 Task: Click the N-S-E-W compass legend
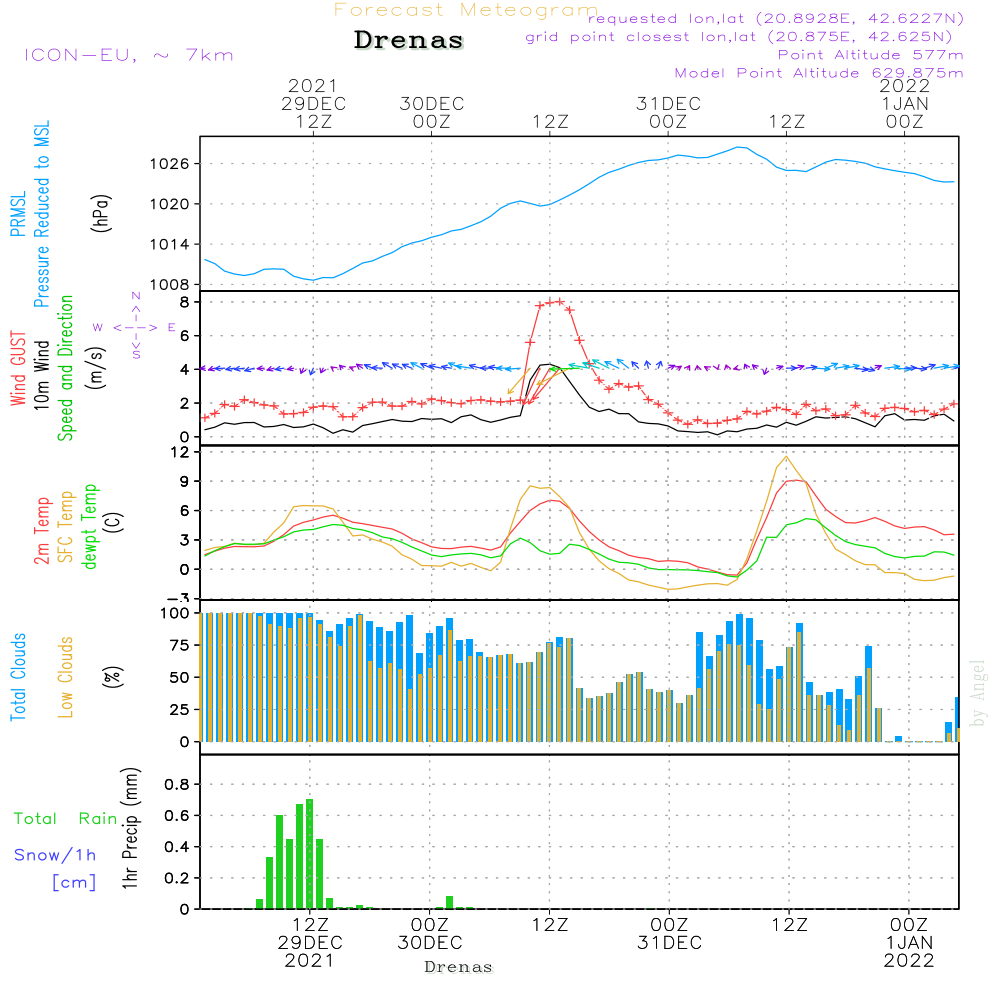[136, 327]
